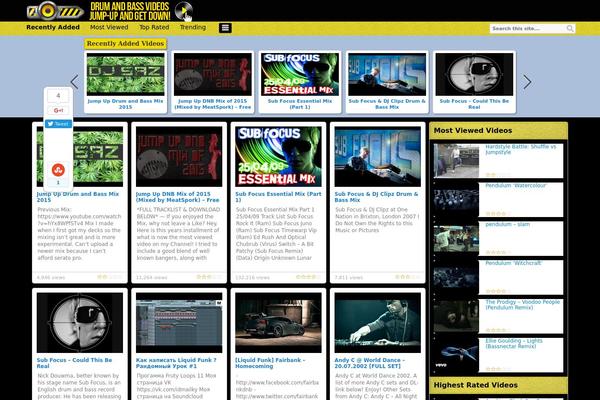Click grid title Sub Focus – Could This Be Real
600x400 pixels.
[x=74, y=363]
